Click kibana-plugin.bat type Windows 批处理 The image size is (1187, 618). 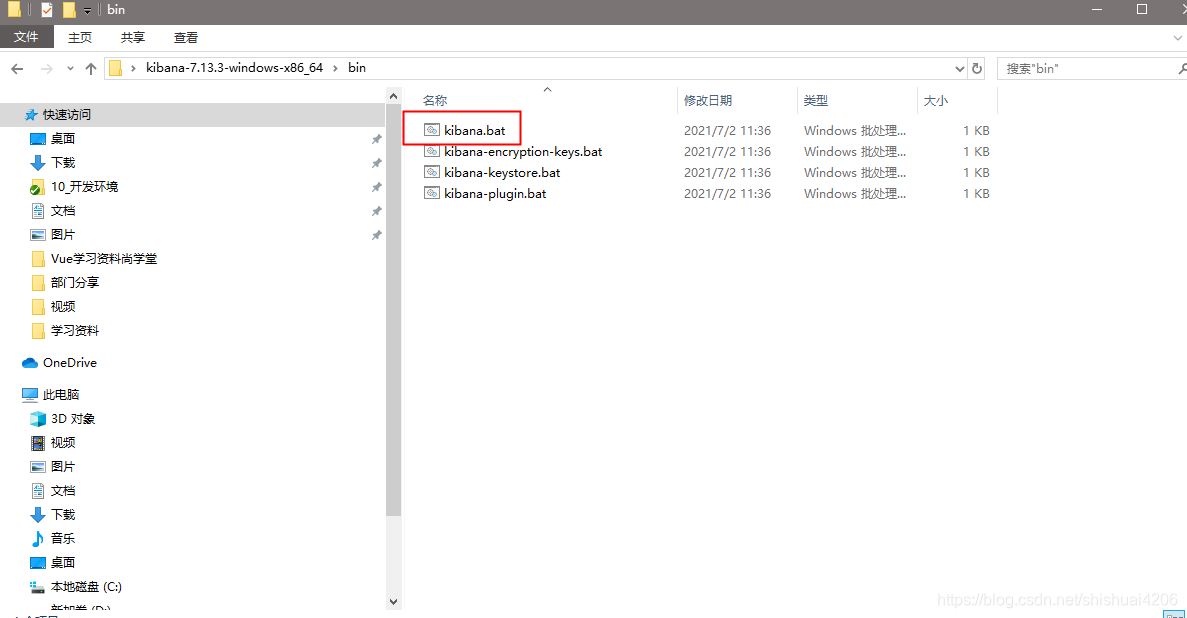point(855,194)
